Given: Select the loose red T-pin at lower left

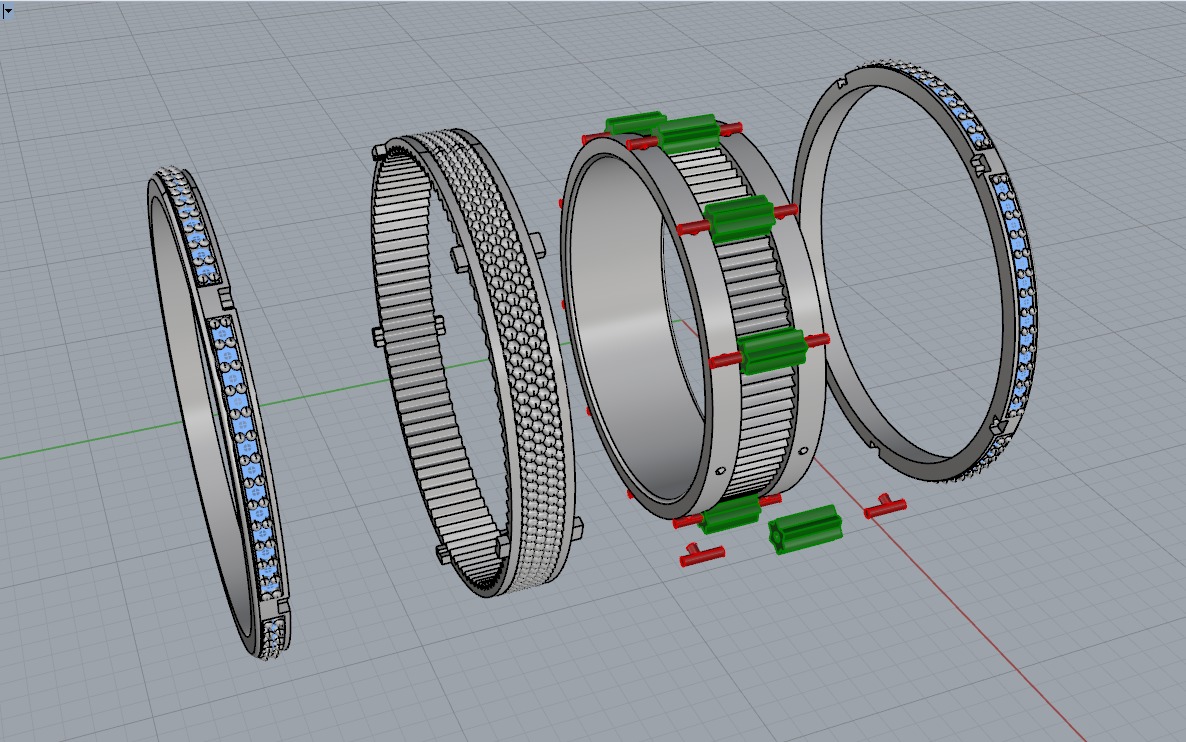Looking at the screenshot, I should pos(701,554).
